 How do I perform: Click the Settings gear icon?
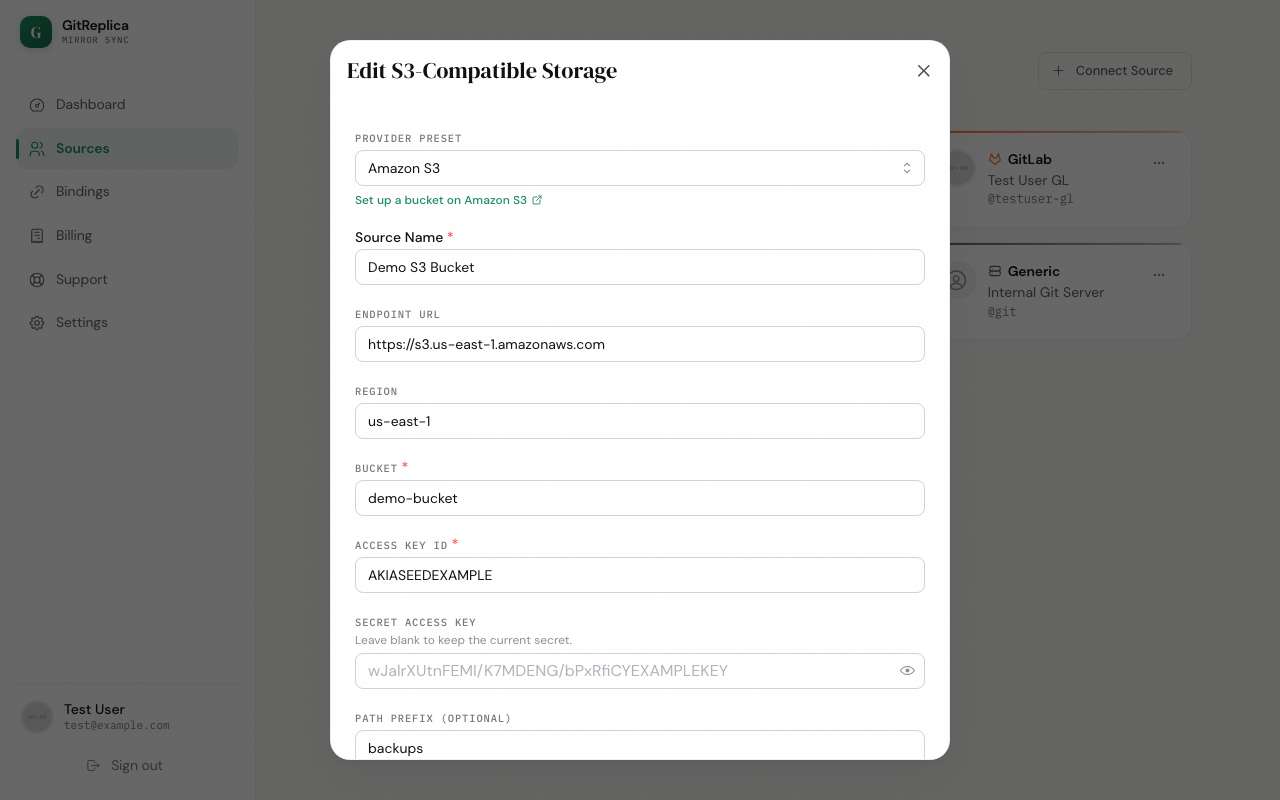(x=37, y=323)
